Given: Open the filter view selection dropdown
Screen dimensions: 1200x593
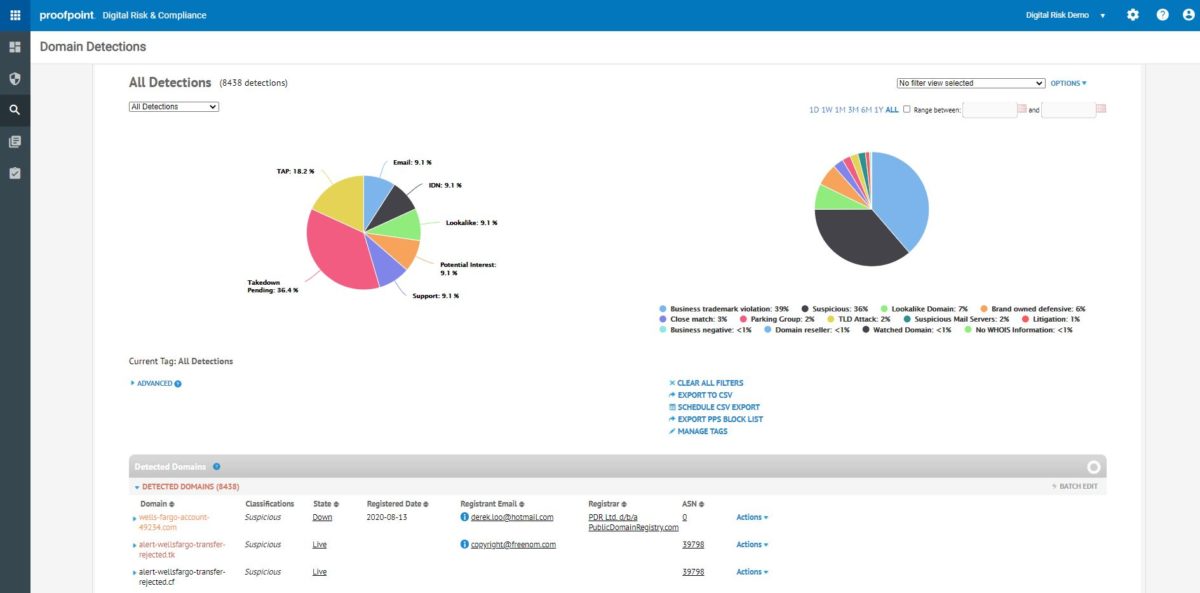Looking at the screenshot, I should [970, 83].
